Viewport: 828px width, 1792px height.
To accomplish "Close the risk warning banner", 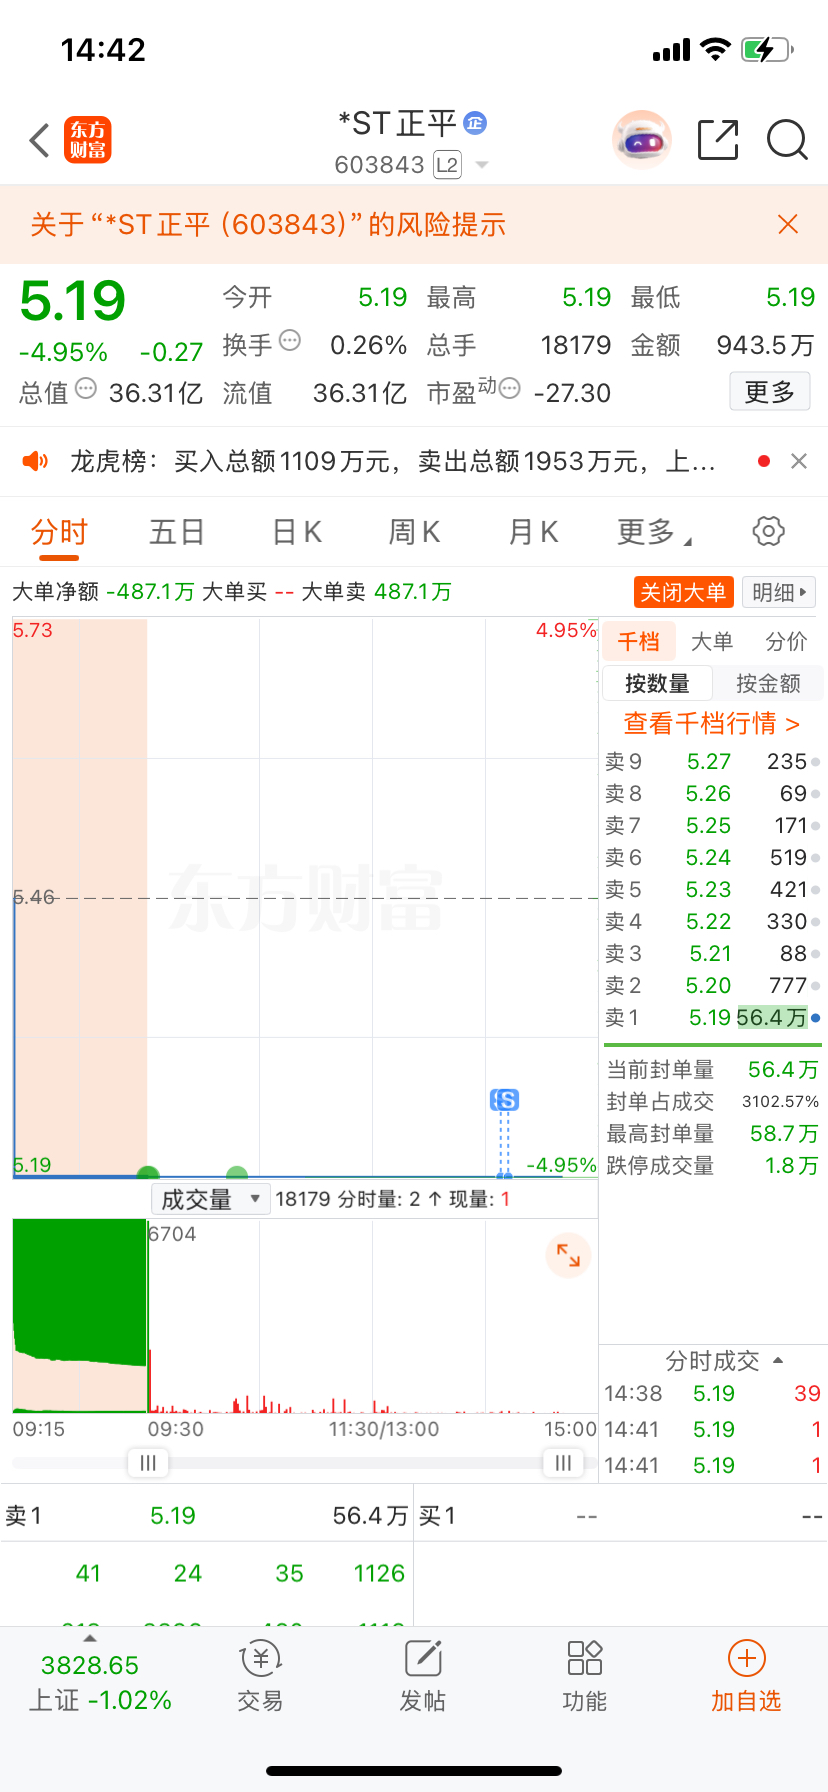I will coord(788,224).
